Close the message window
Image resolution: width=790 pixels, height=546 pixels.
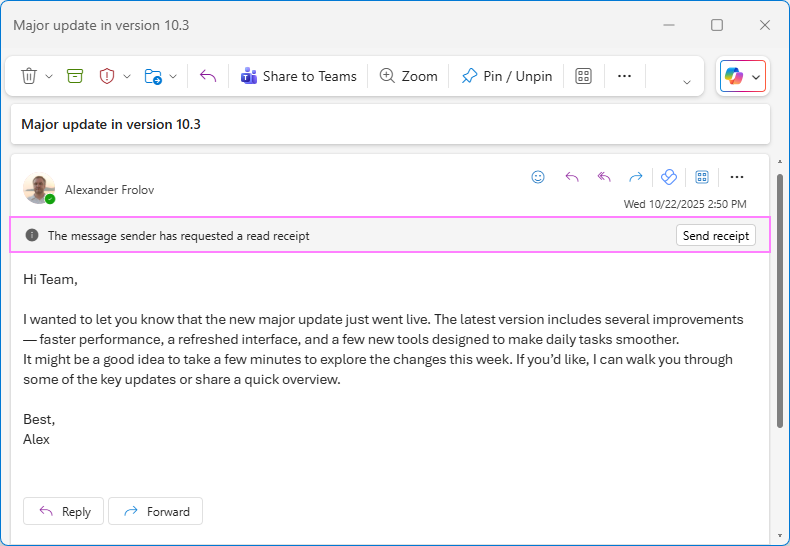click(x=765, y=25)
